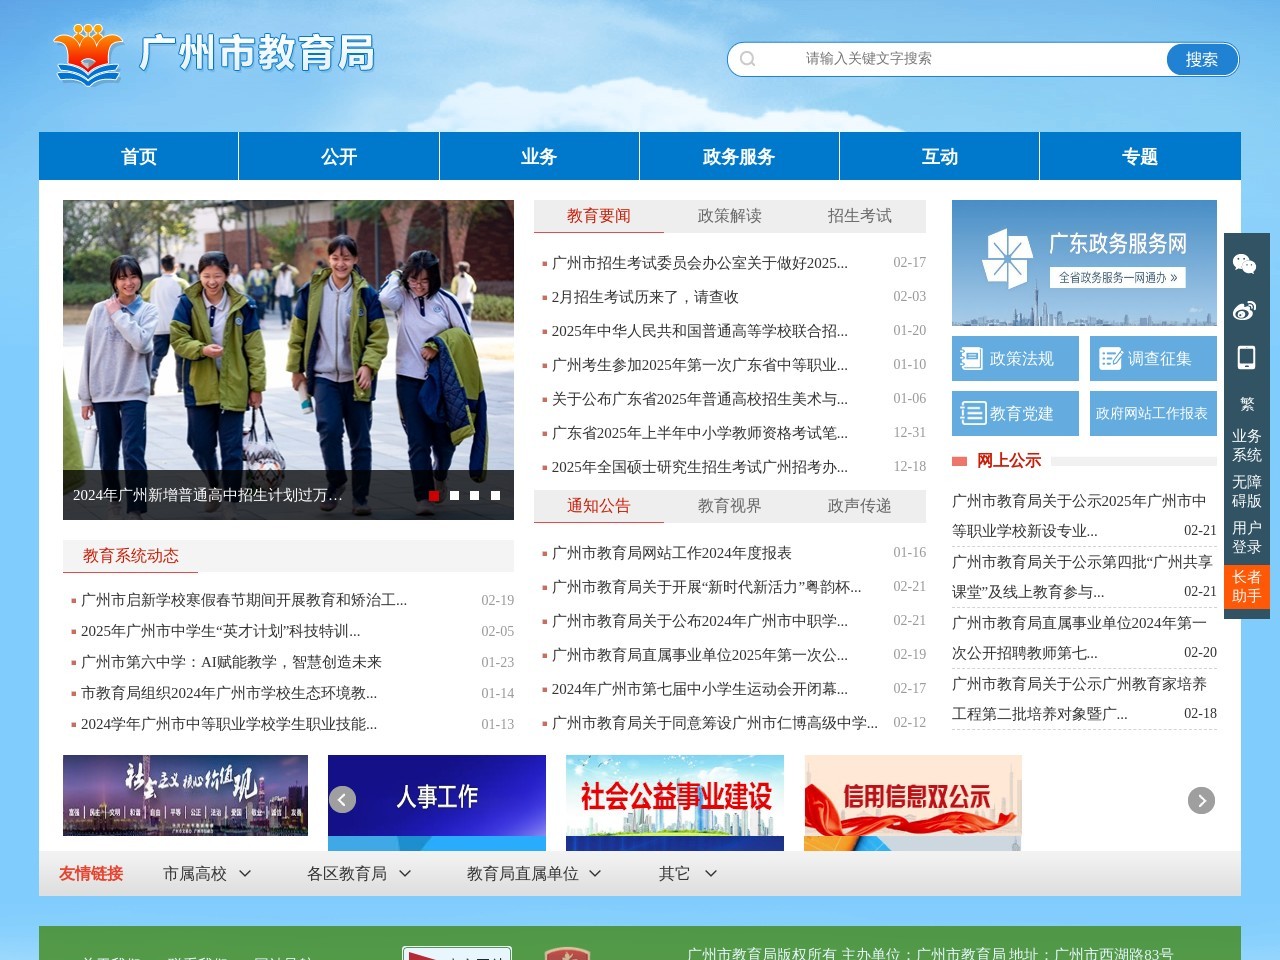Viewport: 1280px width, 960px height.
Task: Open 社会主义核心价值观 banner
Action: point(185,795)
